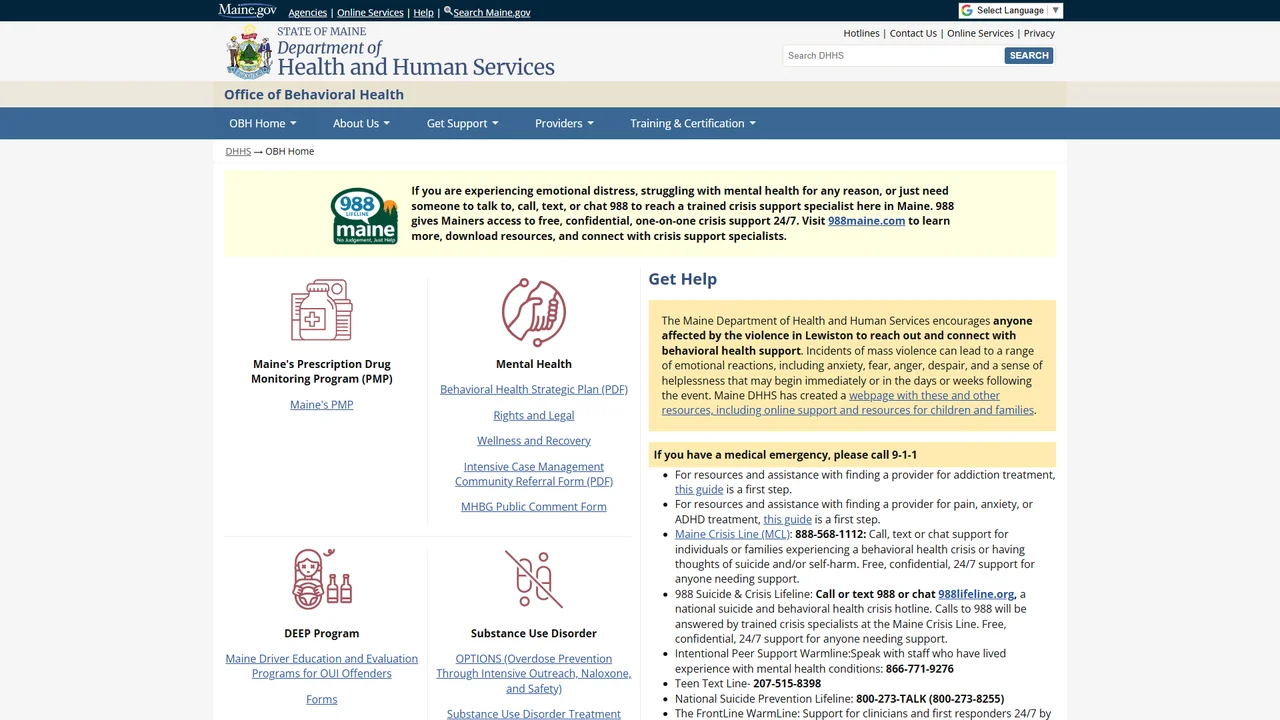Open Intensive Case Management Referral Form
1280x720 pixels.
[534, 474]
